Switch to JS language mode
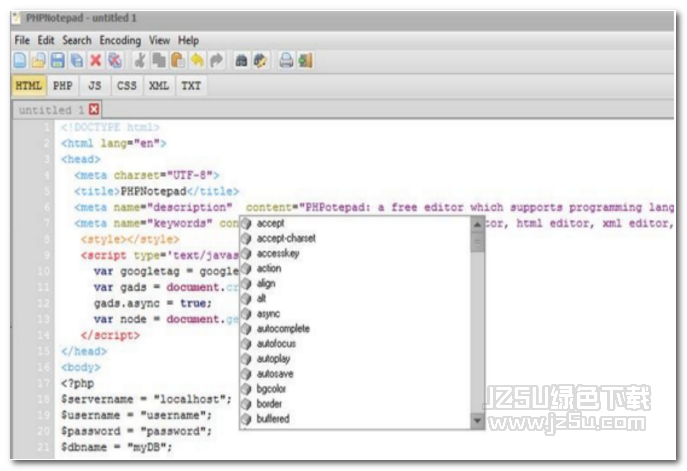The height and width of the screenshot is (471, 687). [95, 85]
